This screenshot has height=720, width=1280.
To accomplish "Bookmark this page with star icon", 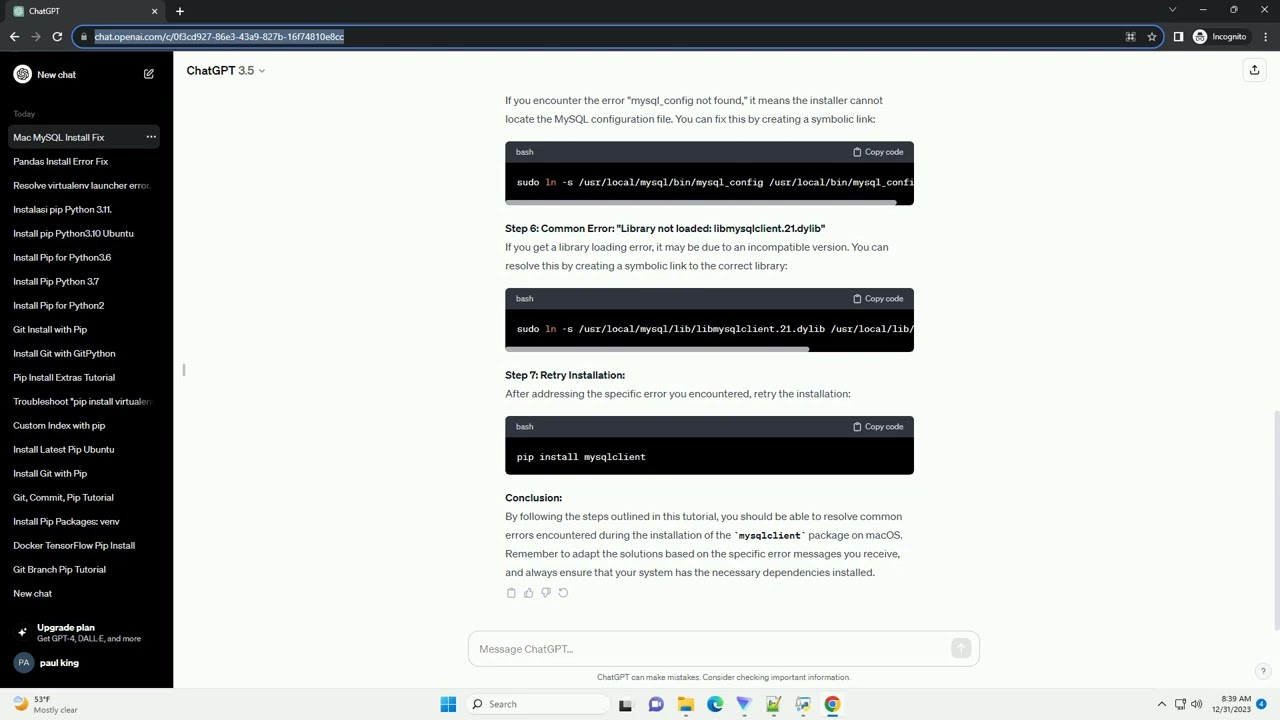I will 1152,37.
